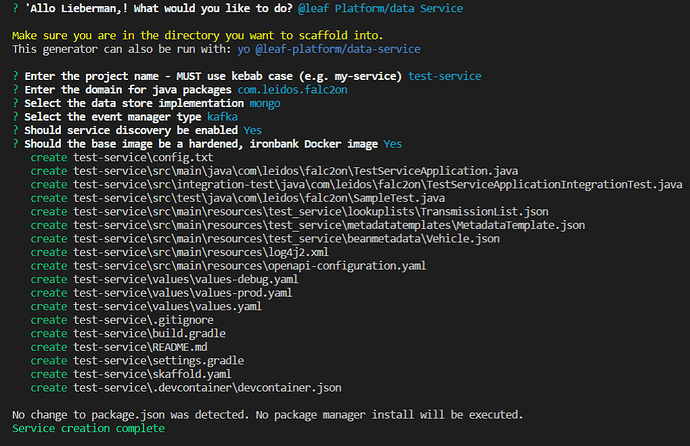Click the 'kafka' event manager answer
The height and width of the screenshot is (446, 690).
coord(222,117)
